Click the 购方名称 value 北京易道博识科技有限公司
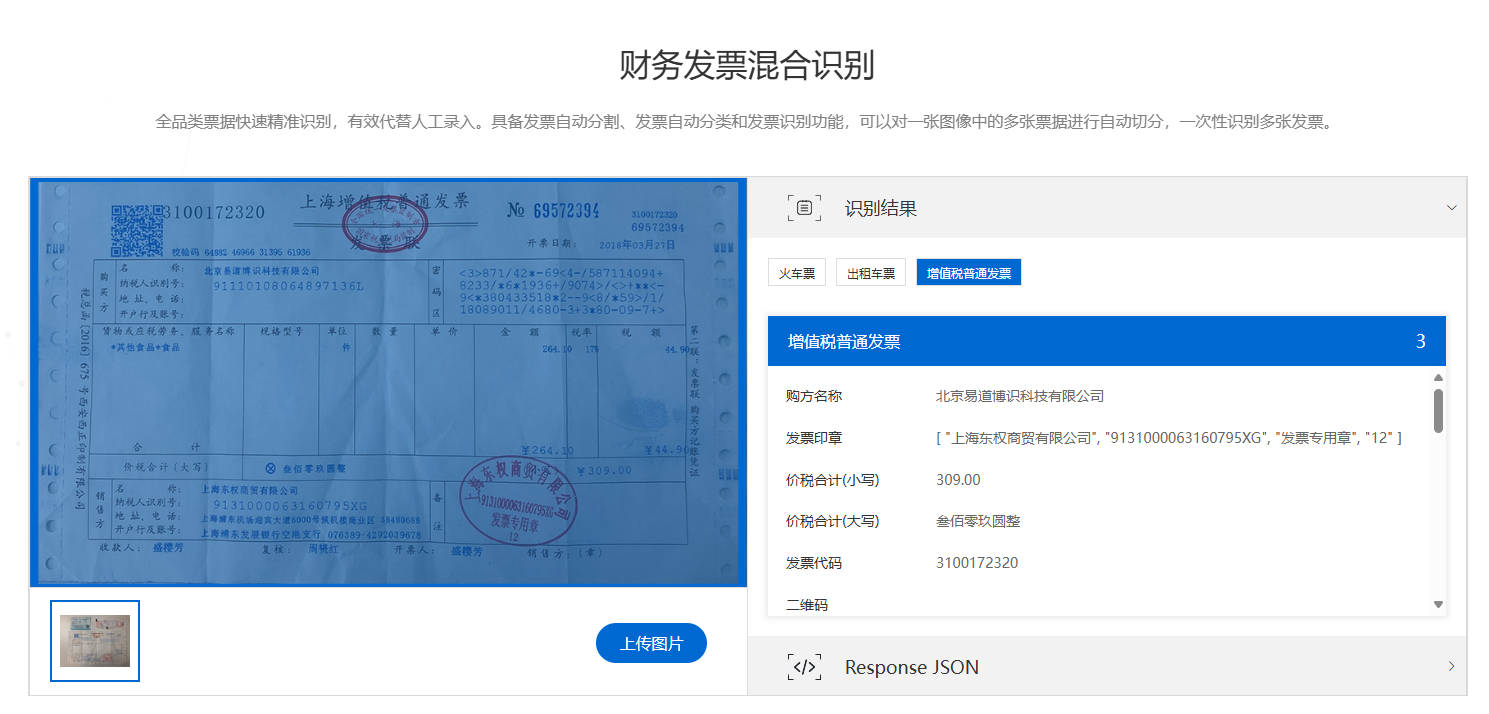This screenshot has height=714, width=1489. (x=1019, y=396)
